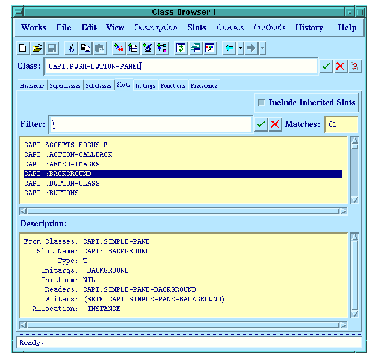Open the Works menu
The image size is (379, 360).
pyautogui.click(x=34, y=27)
